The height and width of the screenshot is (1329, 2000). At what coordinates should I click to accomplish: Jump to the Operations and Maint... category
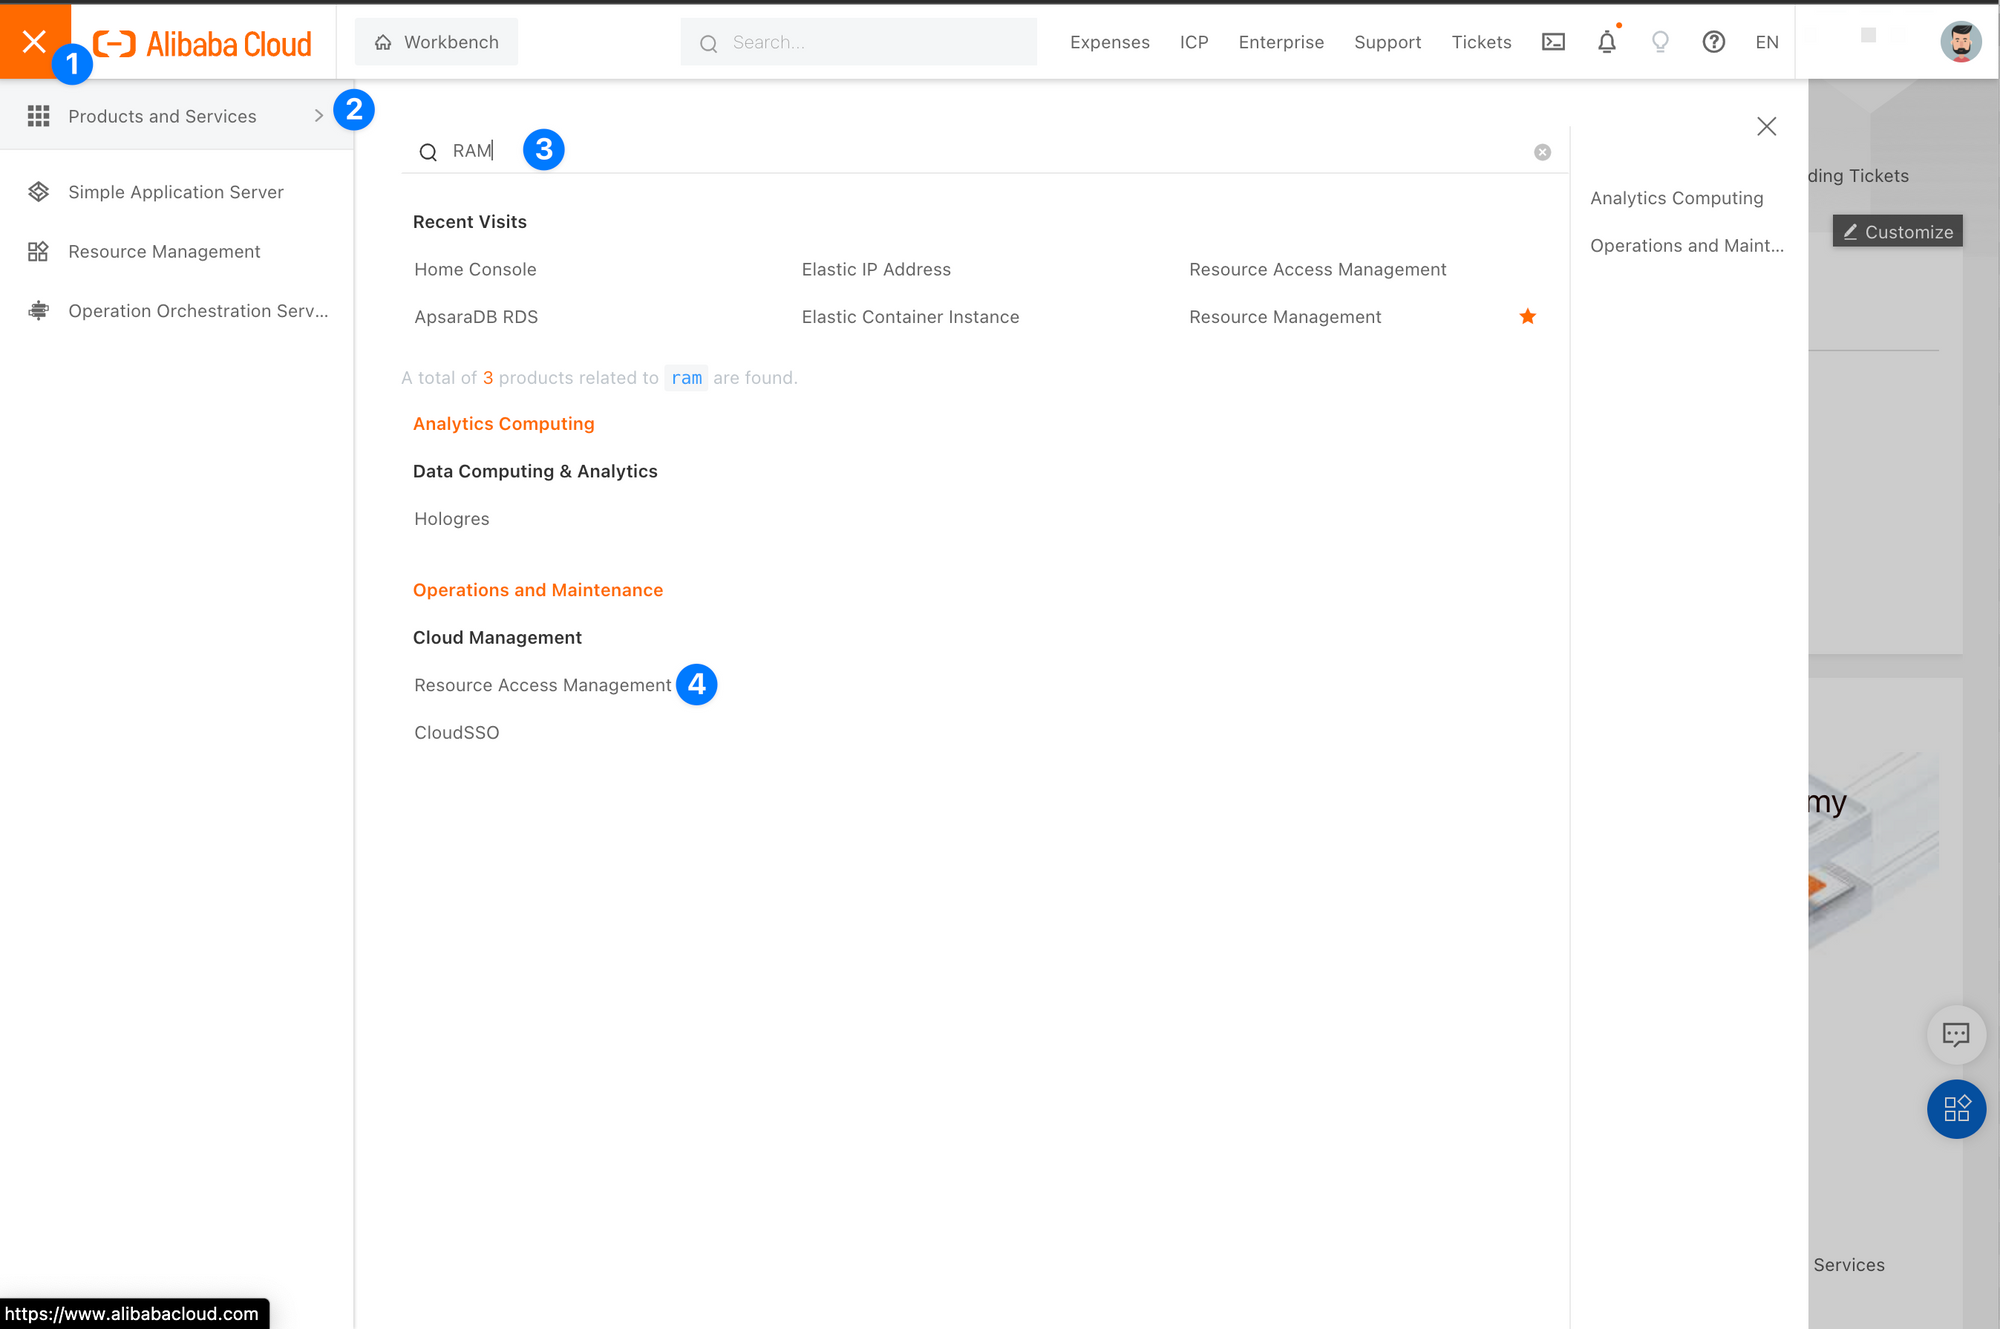pyautogui.click(x=1686, y=246)
